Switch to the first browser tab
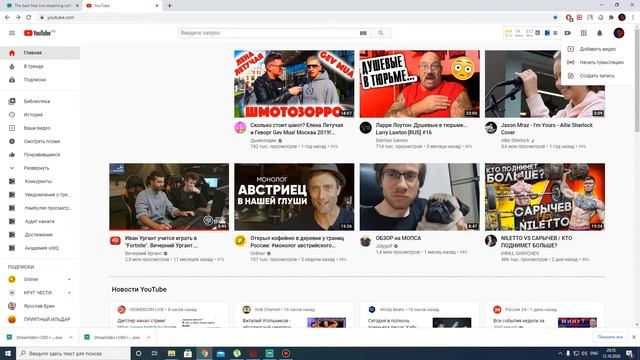 click(x=41, y=6)
